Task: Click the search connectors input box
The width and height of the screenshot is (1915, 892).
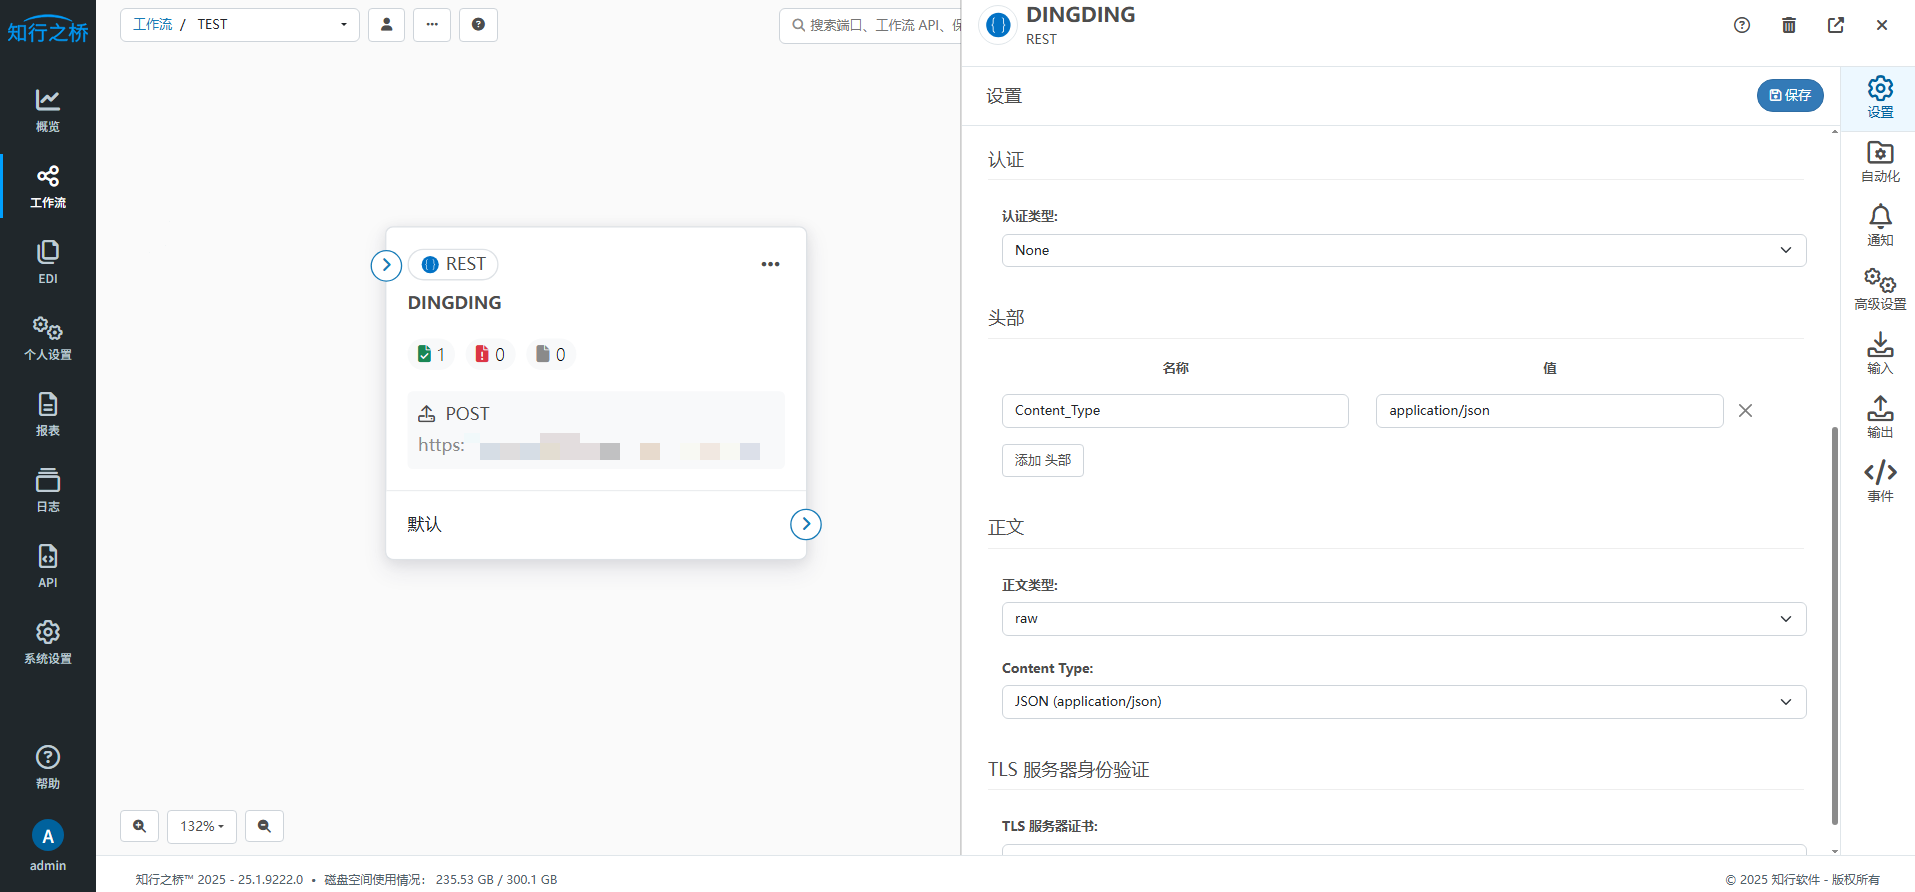Action: coord(870,25)
